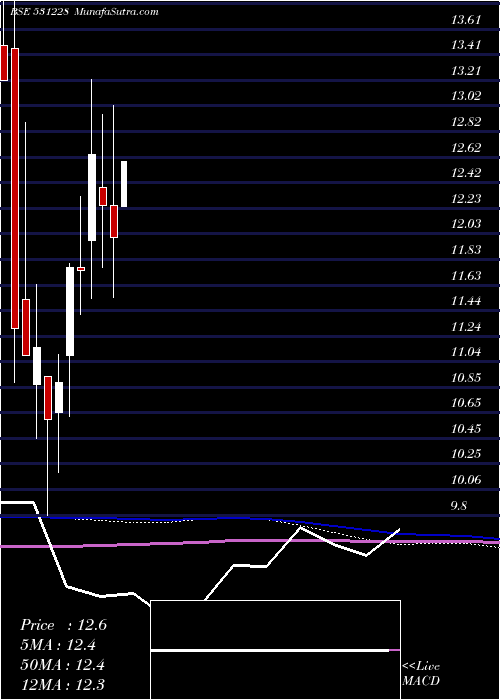Click the 12.42 price axis label
500x700 pixels.
(466, 173)
